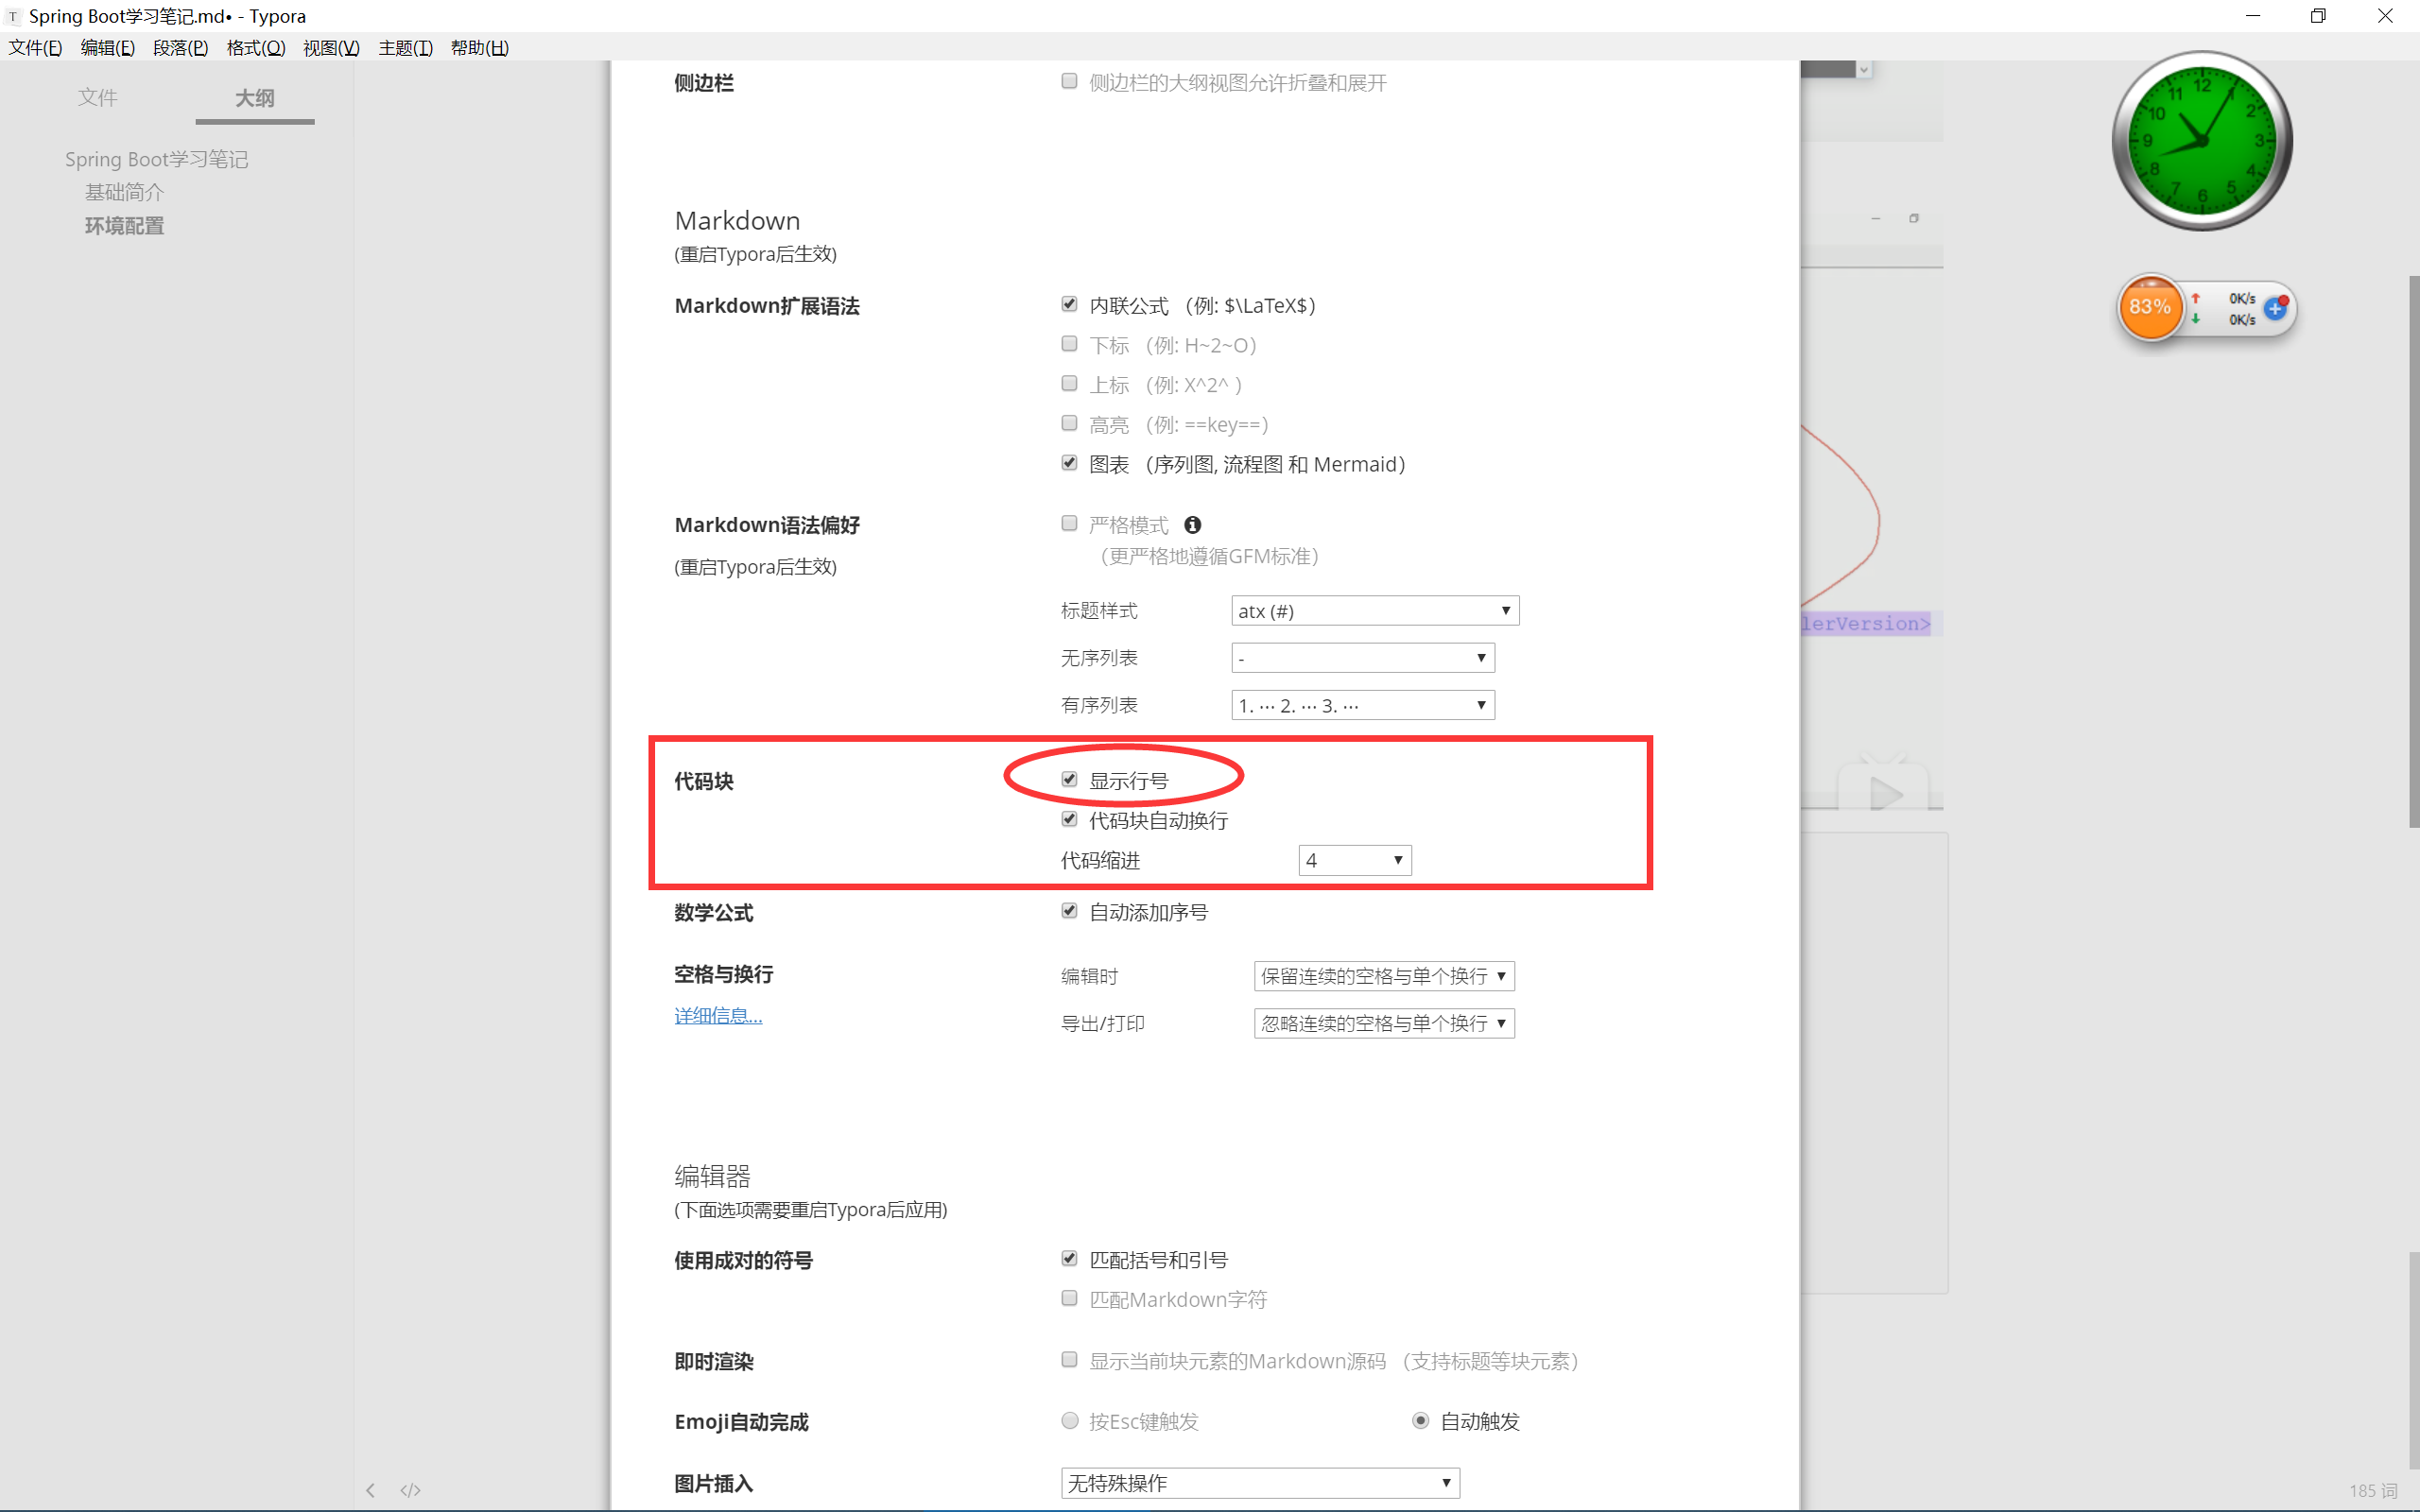Toggle source code mode icon at bottom
2420x1512 pixels.
pos(410,1490)
